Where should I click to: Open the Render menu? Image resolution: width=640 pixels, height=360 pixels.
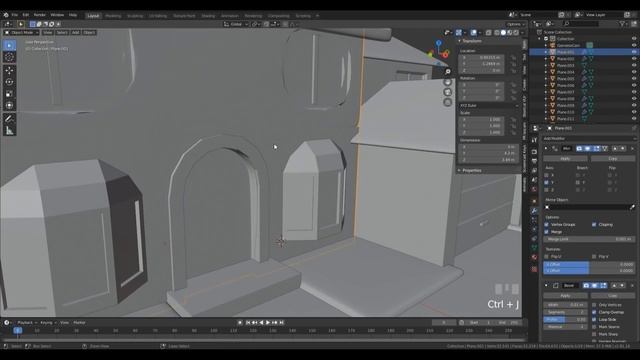pos(40,15)
